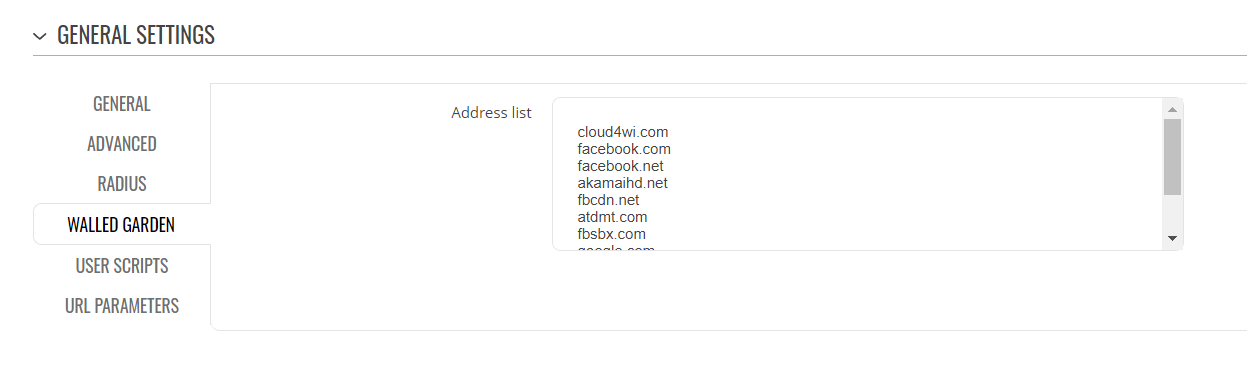Switch to the Advanced tab
This screenshot has width=1247, height=388.
coord(122,144)
